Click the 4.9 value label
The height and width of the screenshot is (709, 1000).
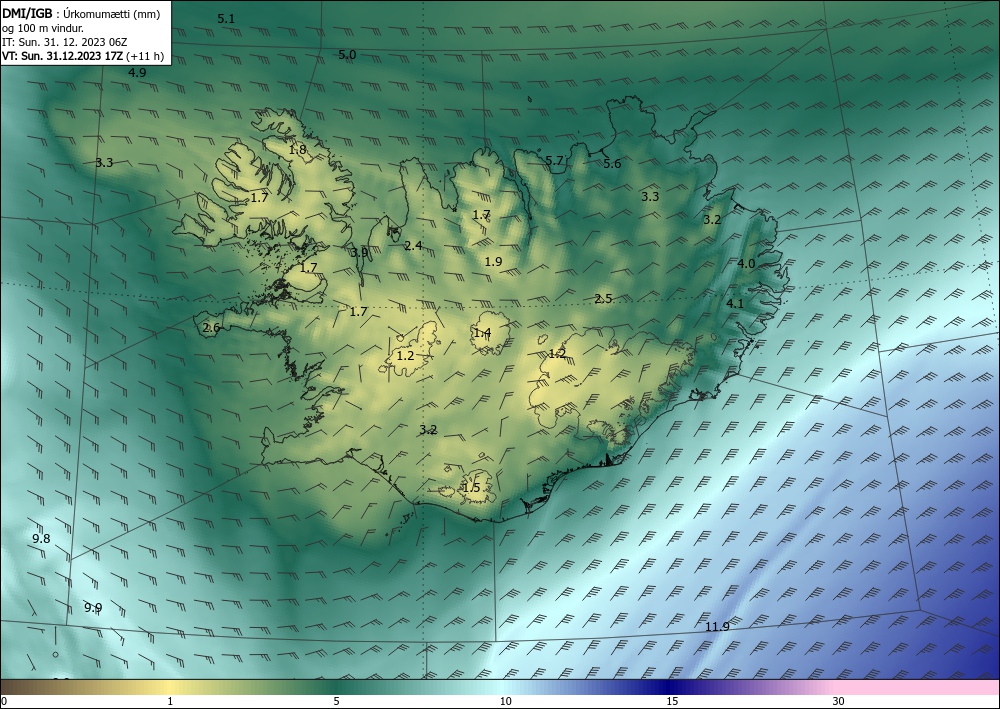point(137,73)
